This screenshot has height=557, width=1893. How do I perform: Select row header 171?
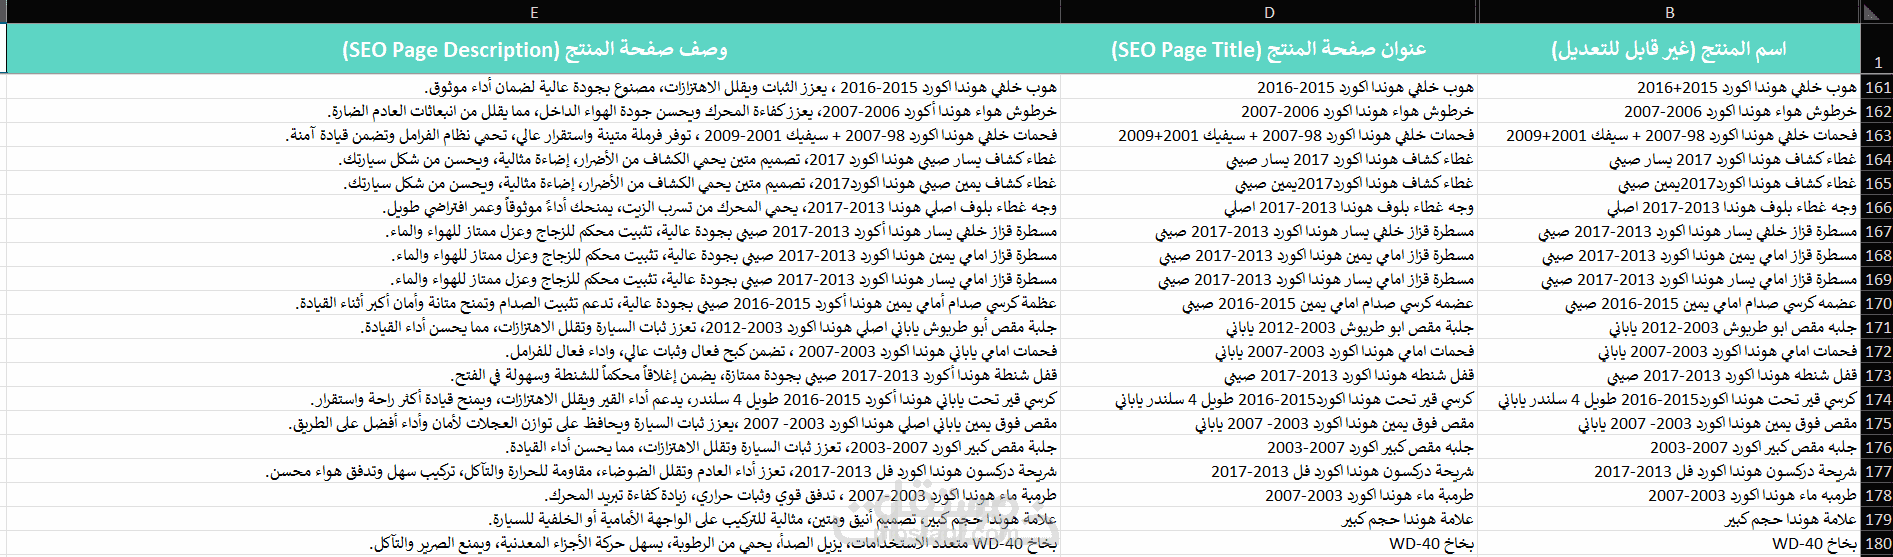[1876, 327]
